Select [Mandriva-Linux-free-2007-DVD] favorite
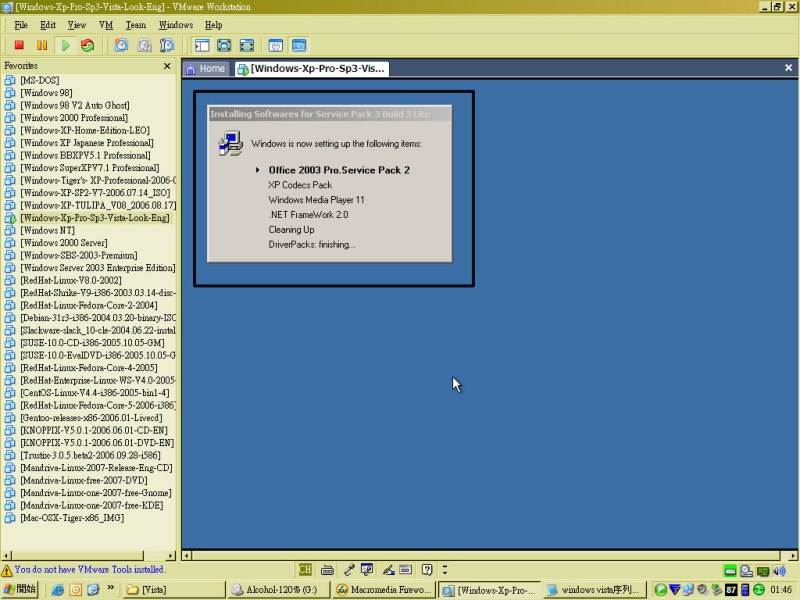This screenshot has height=600, width=800. (x=84, y=480)
